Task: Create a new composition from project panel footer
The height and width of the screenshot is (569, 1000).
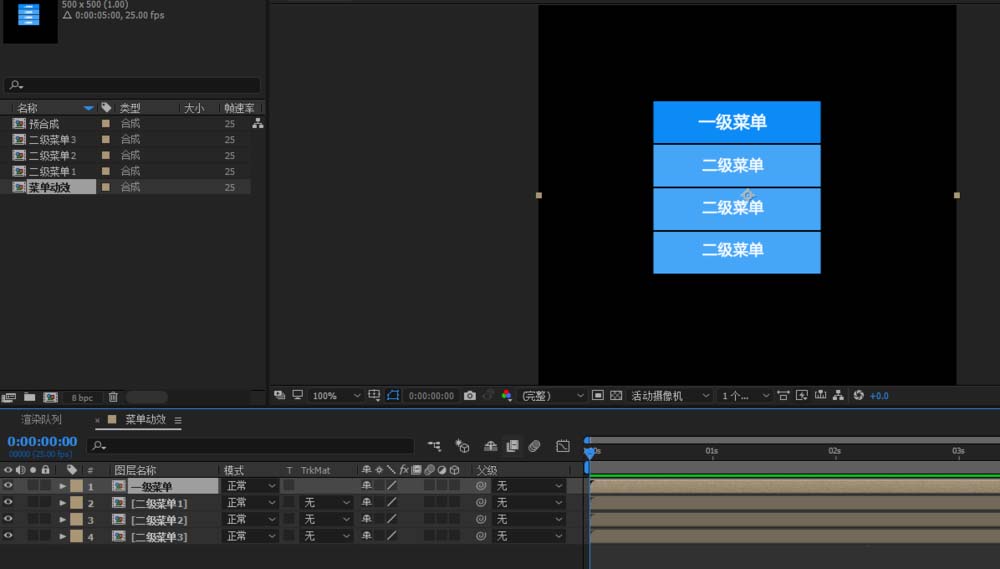Action: 50,397
